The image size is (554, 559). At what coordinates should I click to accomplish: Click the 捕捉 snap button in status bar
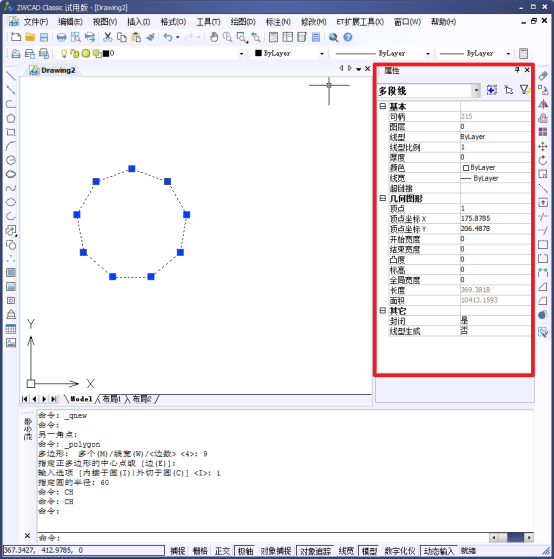pyautogui.click(x=177, y=551)
